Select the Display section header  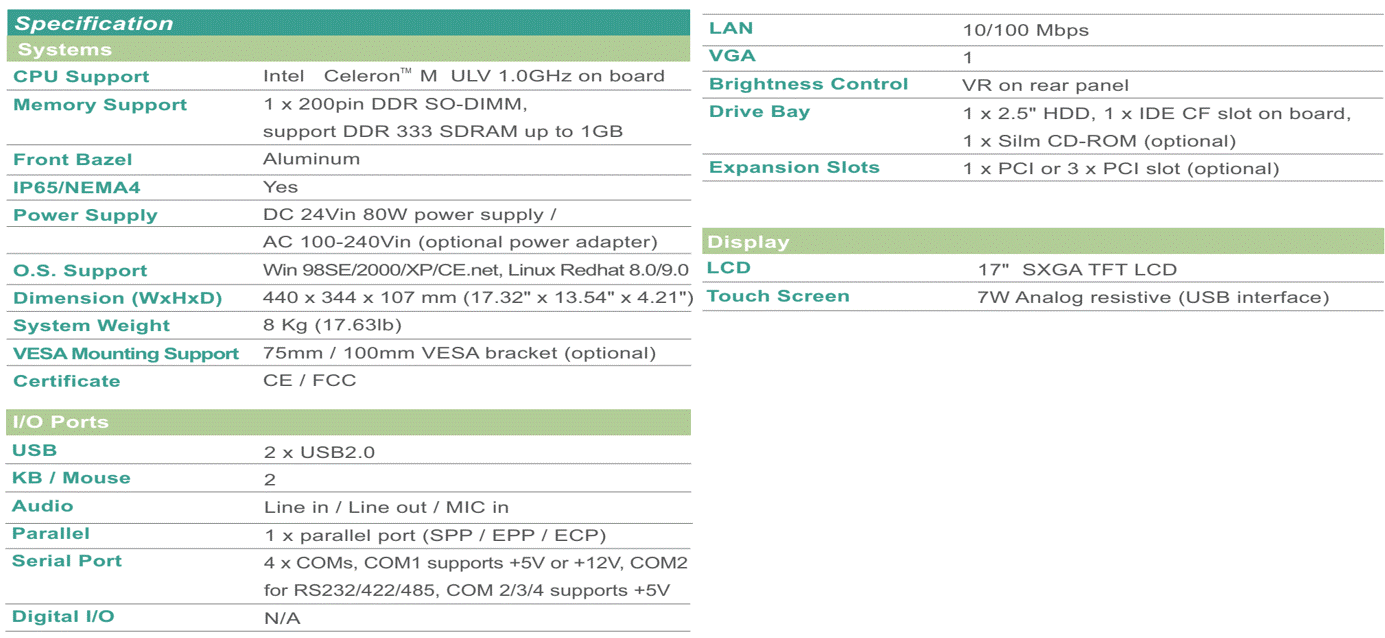pyautogui.click(x=1043, y=242)
